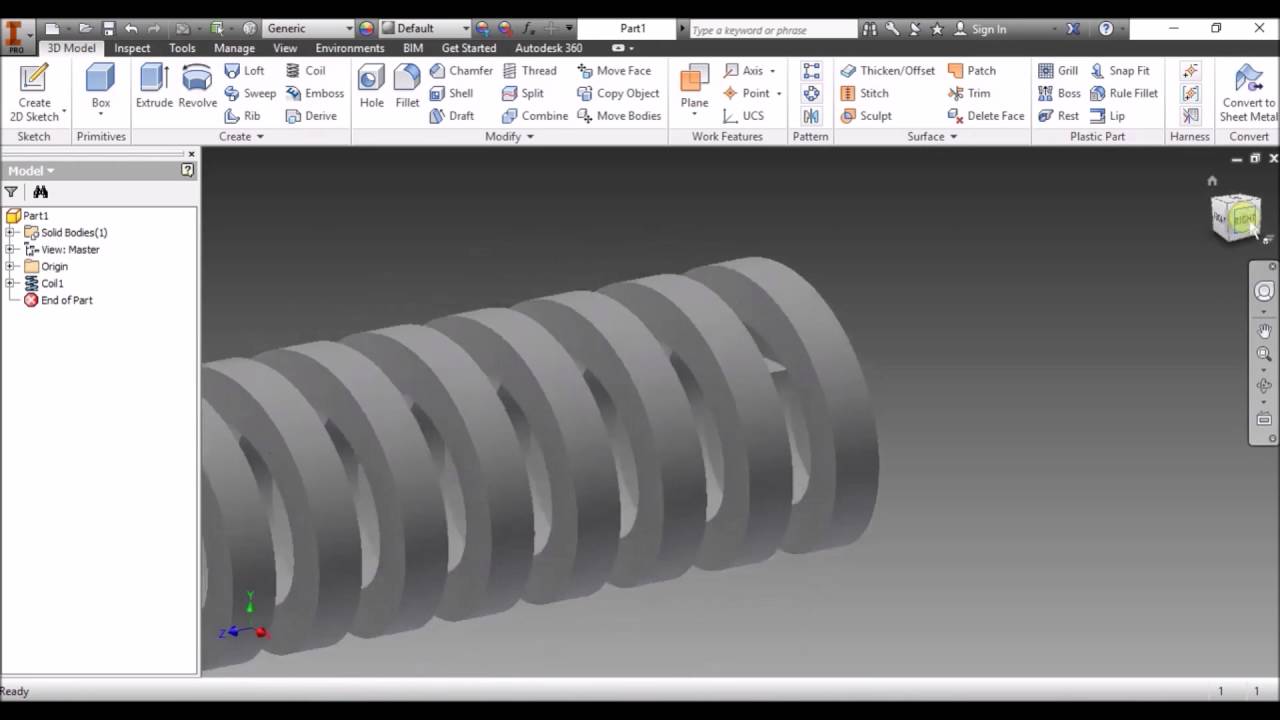Image resolution: width=1280 pixels, height=720 pixels.
Task: Open the Modify panel dropdown
Action: (509, 137)
